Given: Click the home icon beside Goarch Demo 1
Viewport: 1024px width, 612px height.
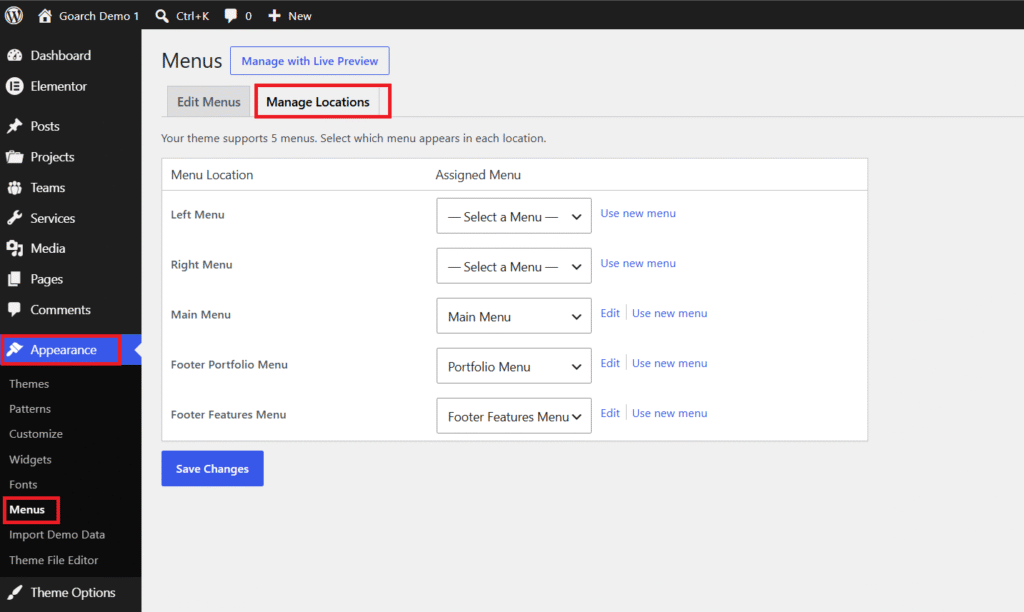Looking at the screenshot, I should (x=44, y=16).
